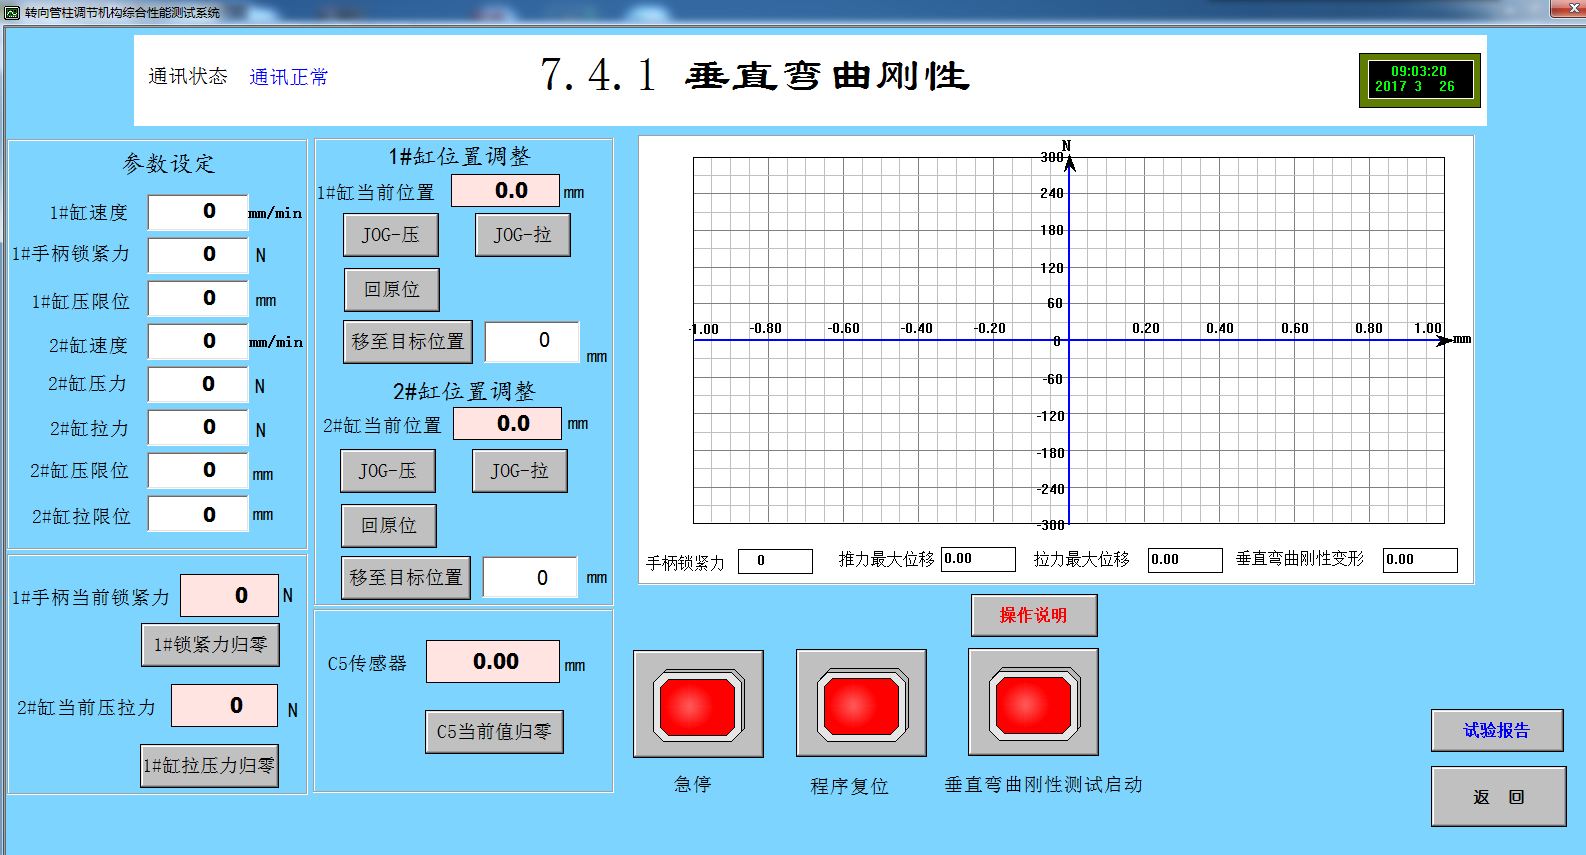Move cylinder 1# via 移至目标位置 button
The width and height of the screenshot is (1586, 855).
[408, 342]
